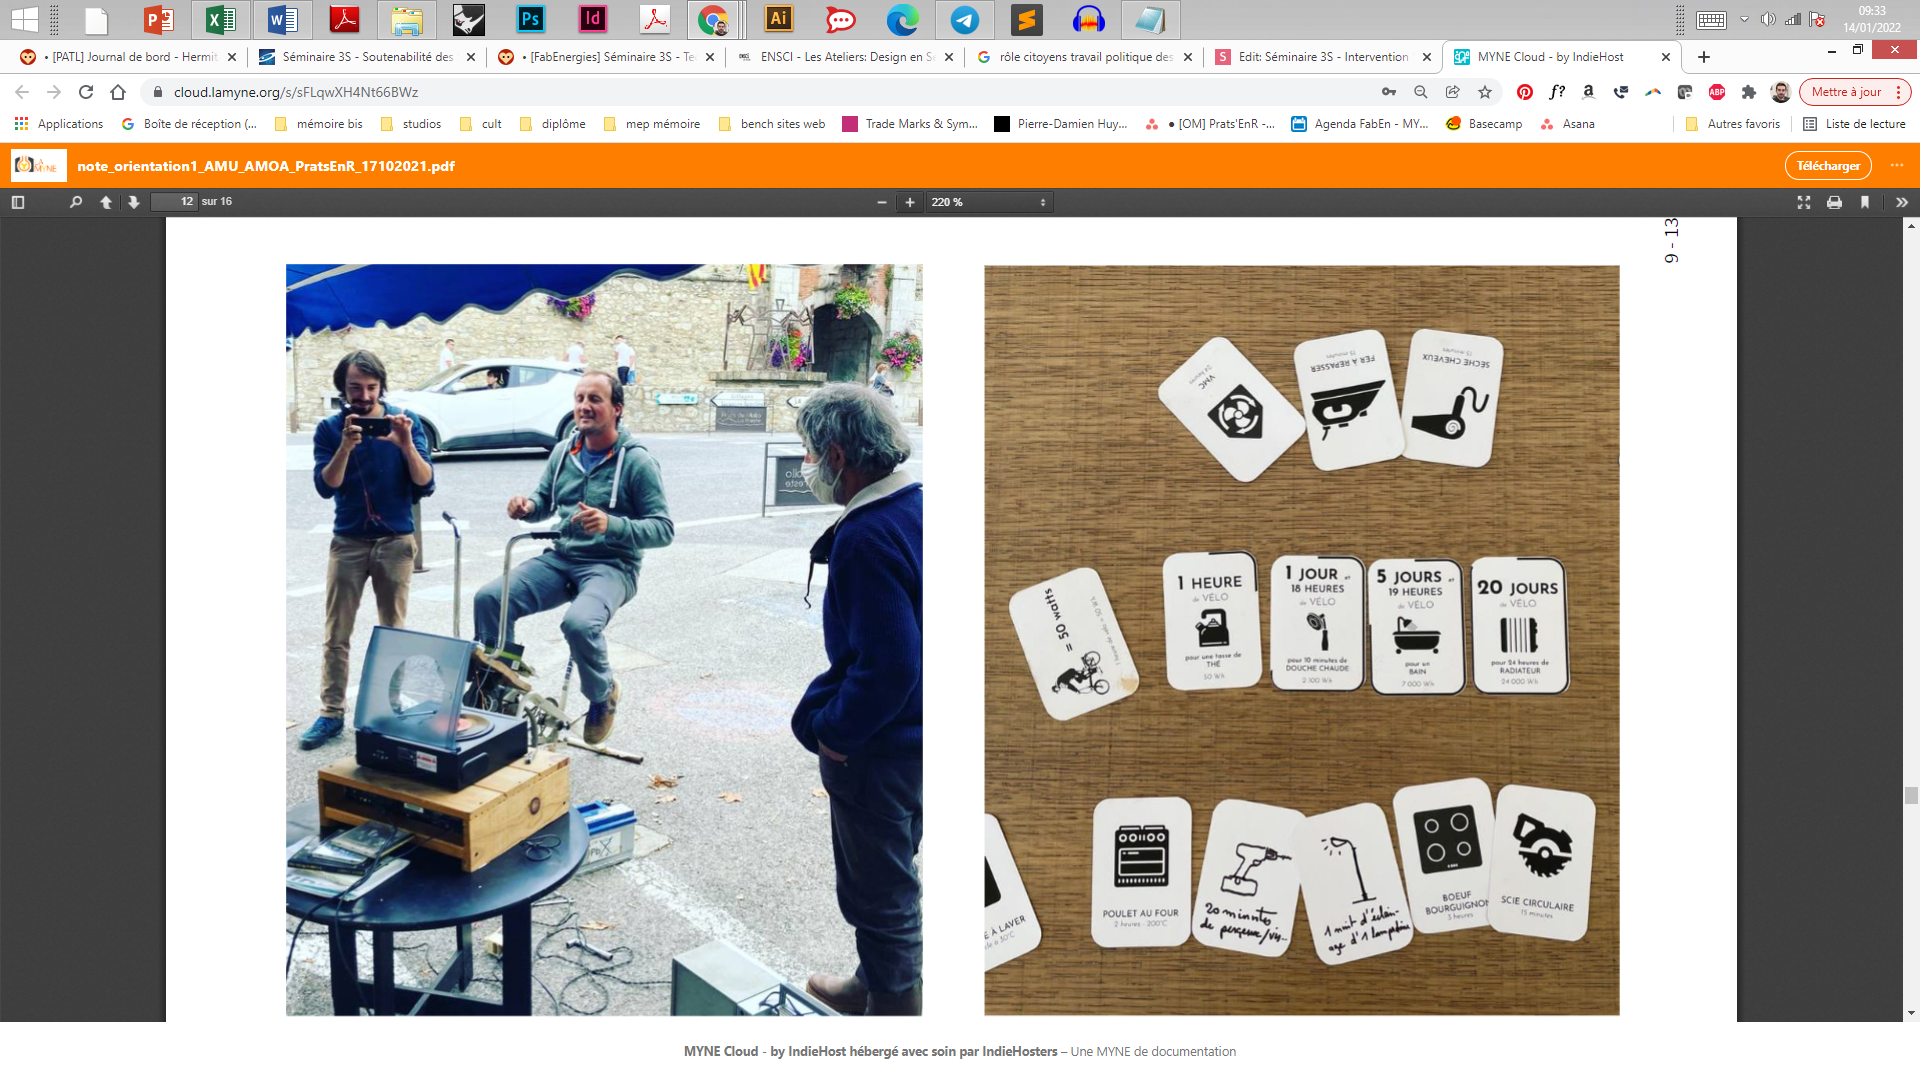The width and height of the screenshot is (1920, 1080).
Task: Open the find-in-document search tool
Action: click(x=76, y=202)
